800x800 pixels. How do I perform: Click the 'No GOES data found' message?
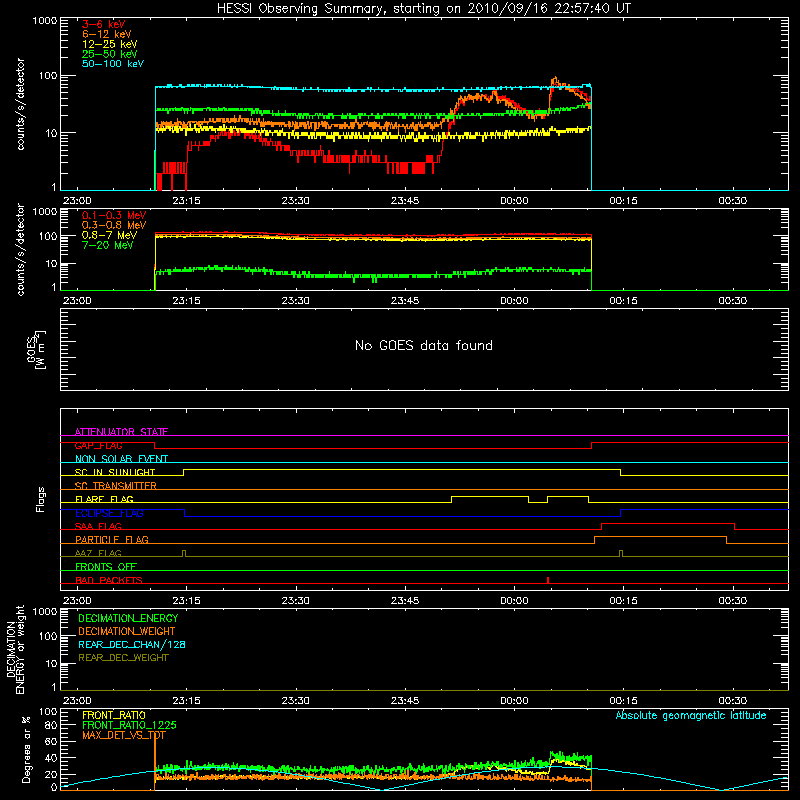click(424, 345)
